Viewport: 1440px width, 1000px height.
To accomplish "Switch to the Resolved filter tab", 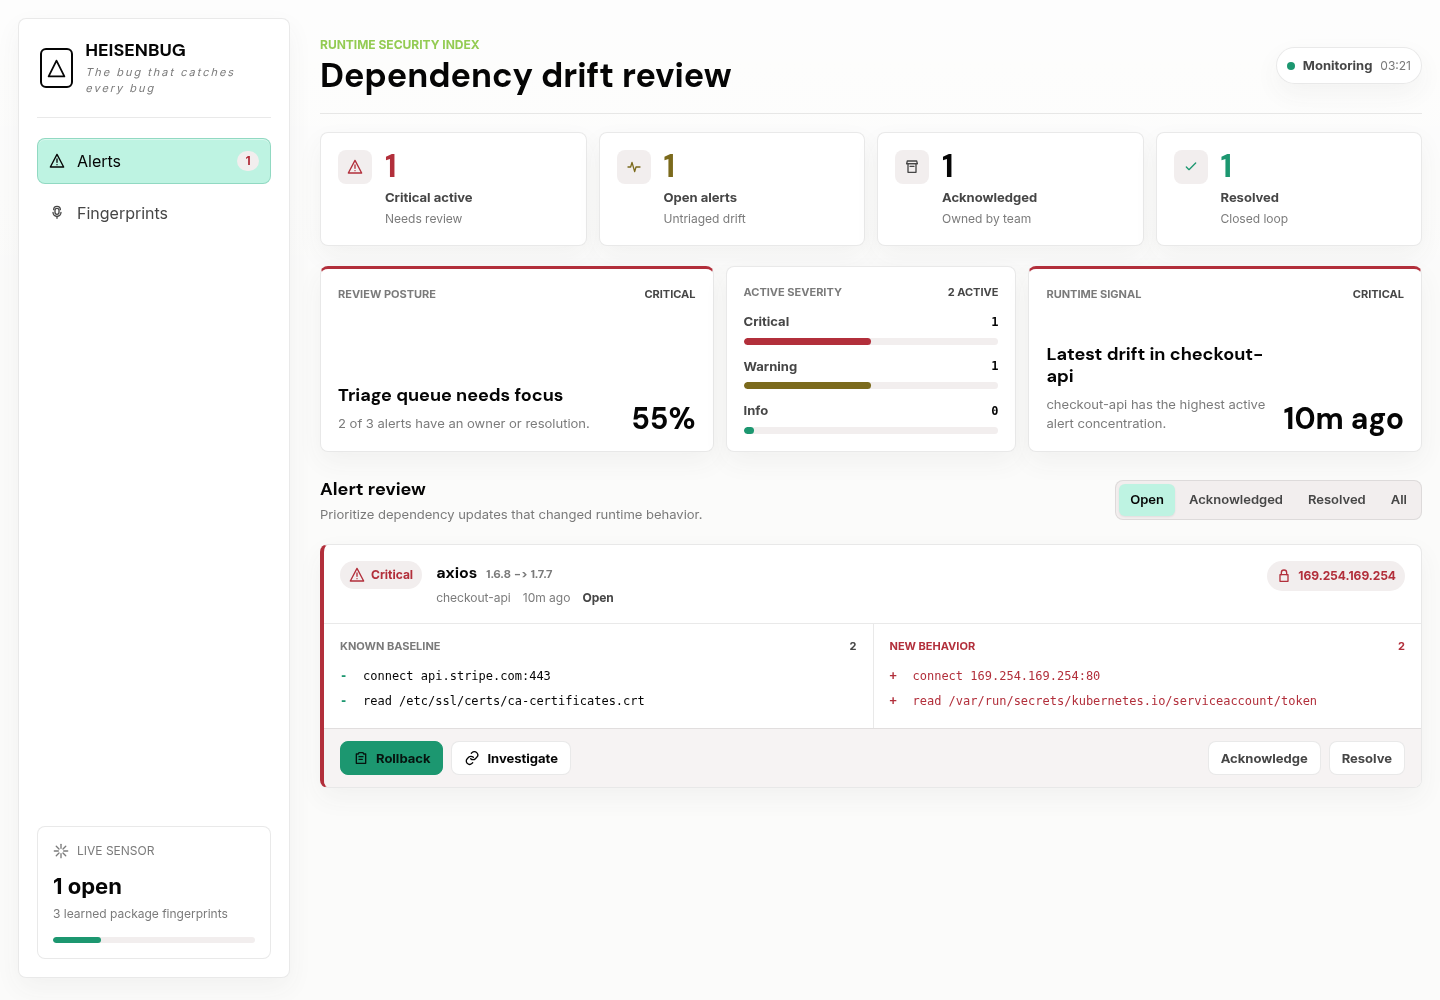I will pyautogui.click(x=1336, y=500).
